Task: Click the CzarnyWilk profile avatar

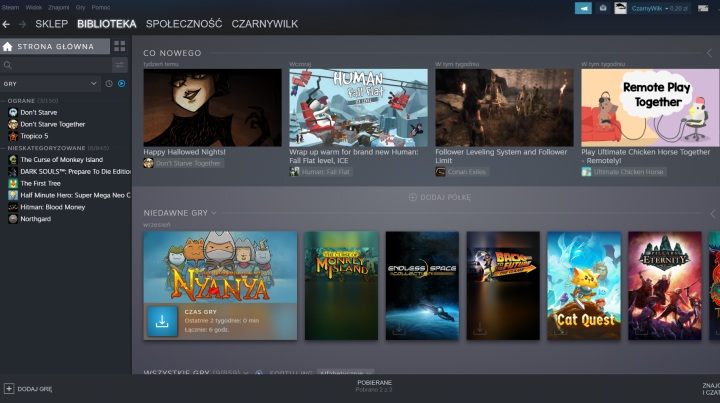Action: point(620,8)
